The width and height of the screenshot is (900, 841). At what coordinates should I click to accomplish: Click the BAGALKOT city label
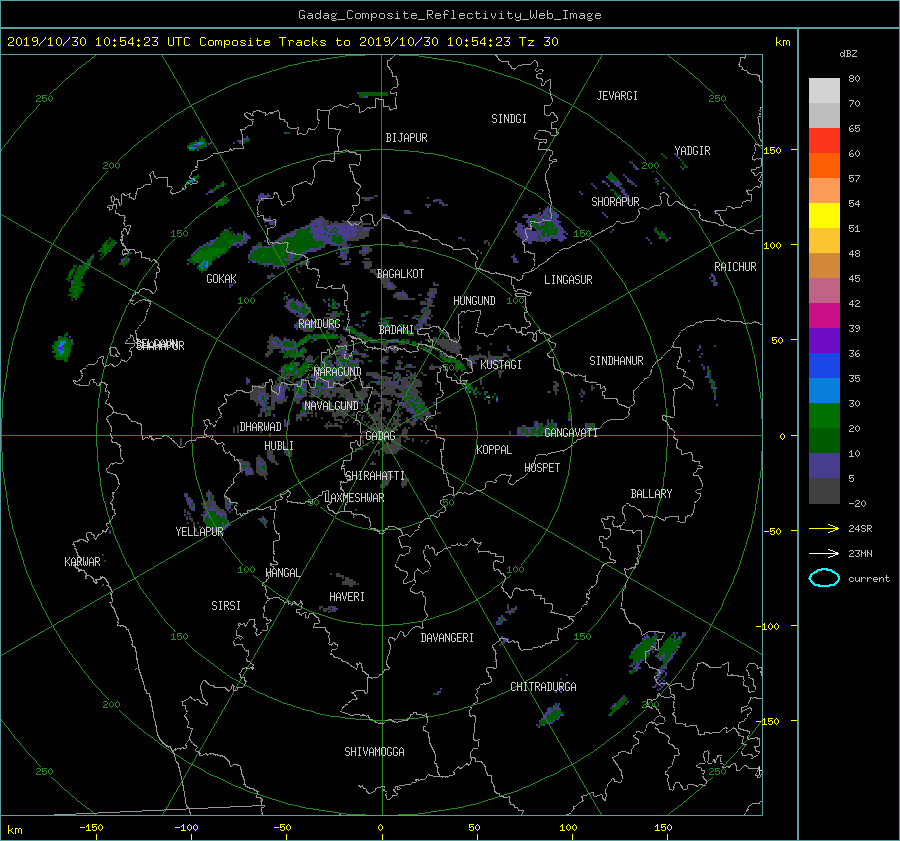[400, 274]
